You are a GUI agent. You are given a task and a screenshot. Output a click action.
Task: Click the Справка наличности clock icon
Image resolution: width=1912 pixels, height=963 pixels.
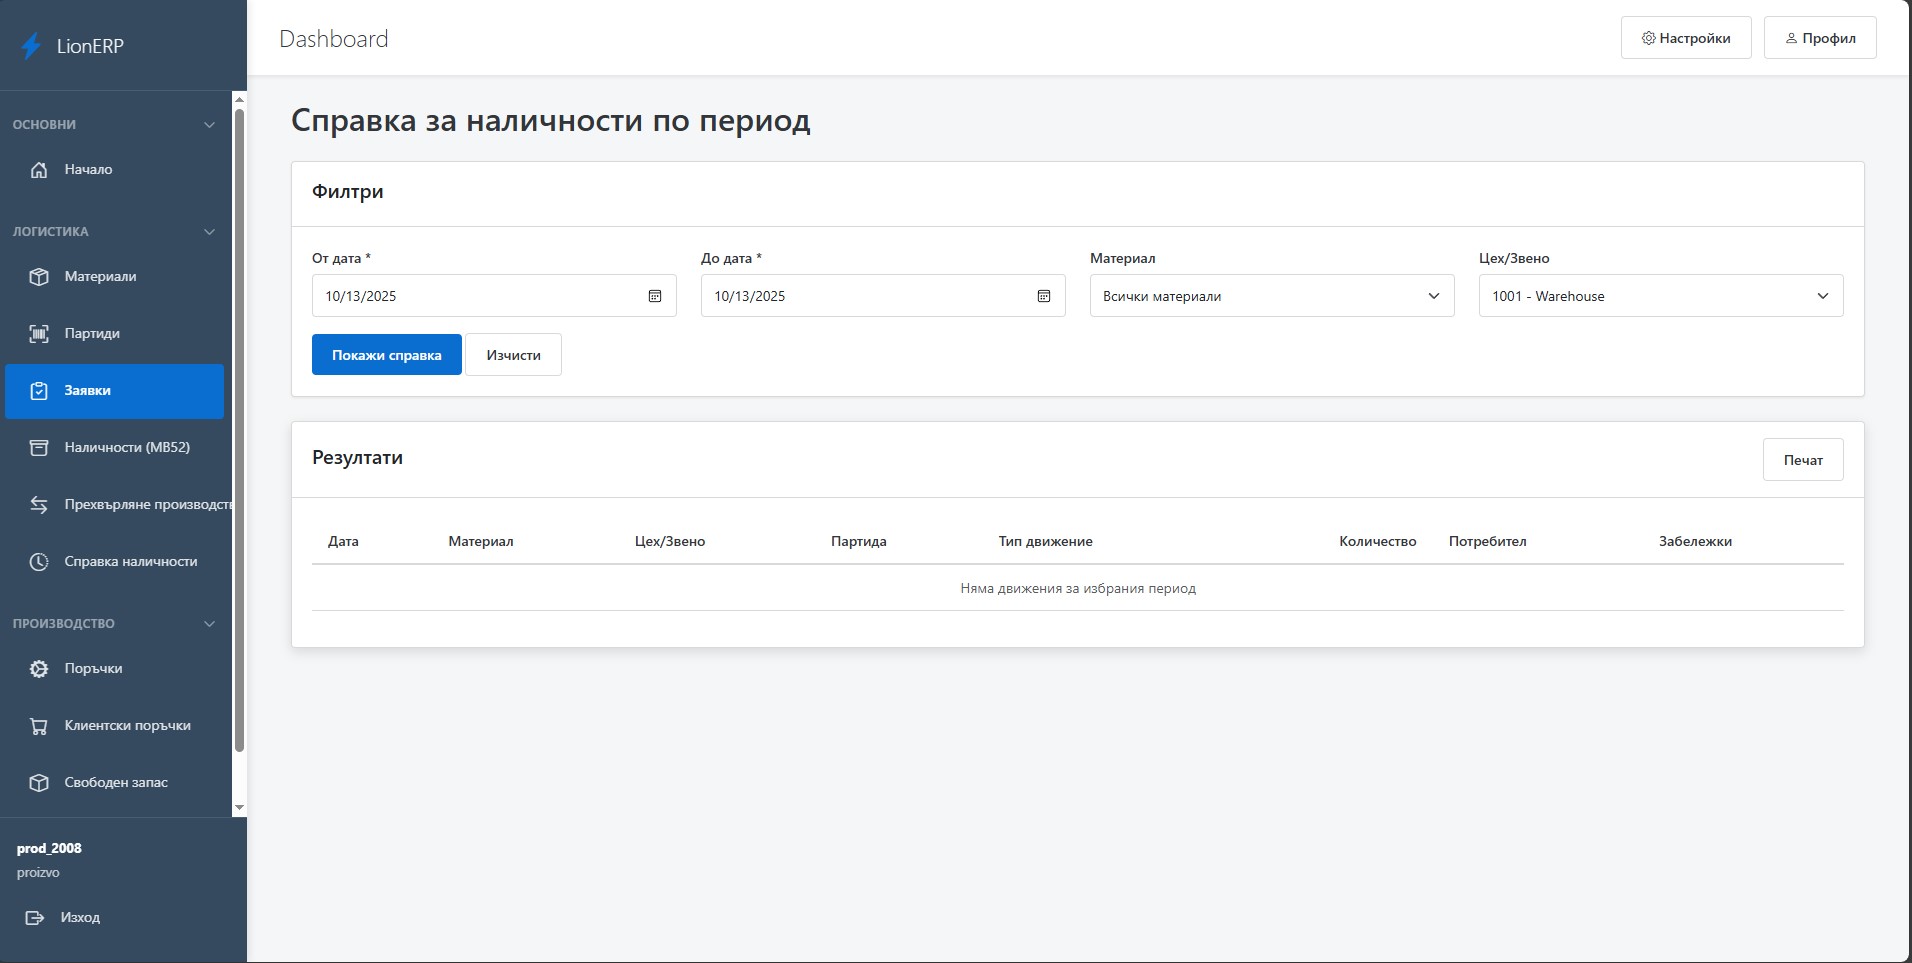(38, 561)
